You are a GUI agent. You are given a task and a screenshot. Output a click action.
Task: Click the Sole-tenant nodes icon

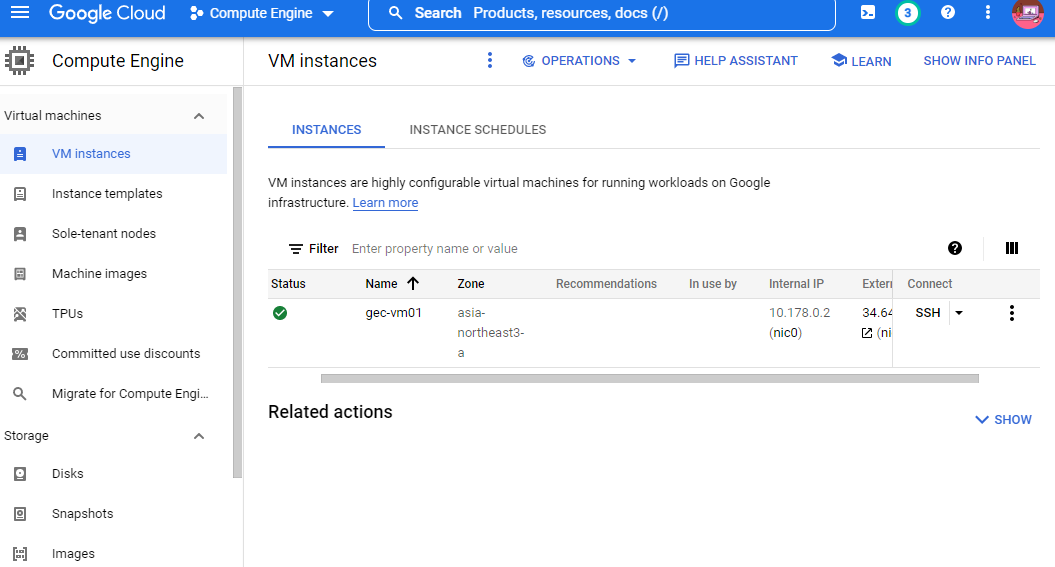coord(20,233)
